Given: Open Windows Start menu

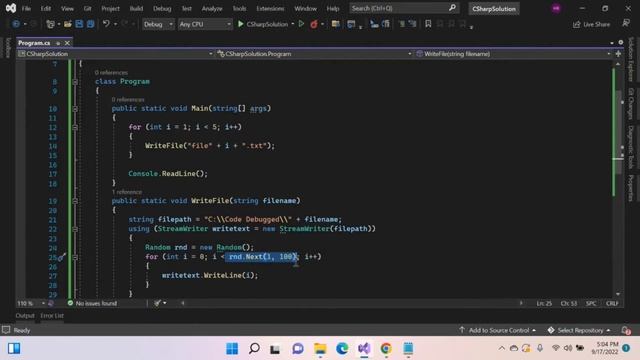Looking at the screenshot, I should [x=232, y=348].
